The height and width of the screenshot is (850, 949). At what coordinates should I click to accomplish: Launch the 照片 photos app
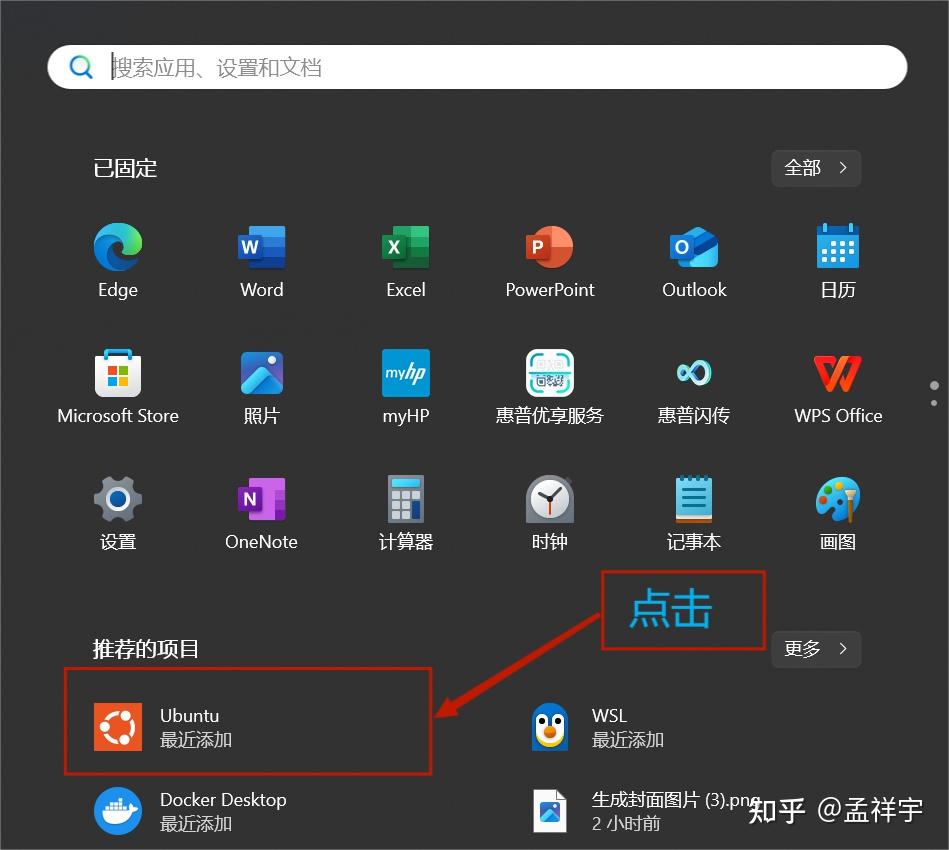point(261,372)
